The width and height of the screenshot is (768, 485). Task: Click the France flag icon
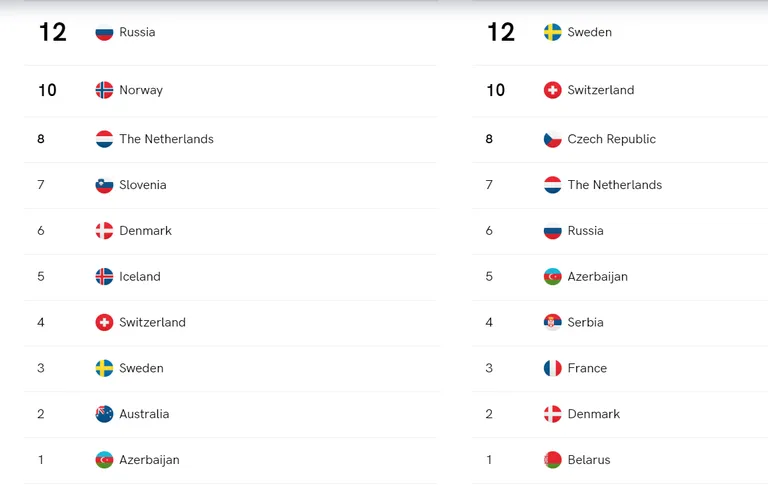click(x=552, y=368)
